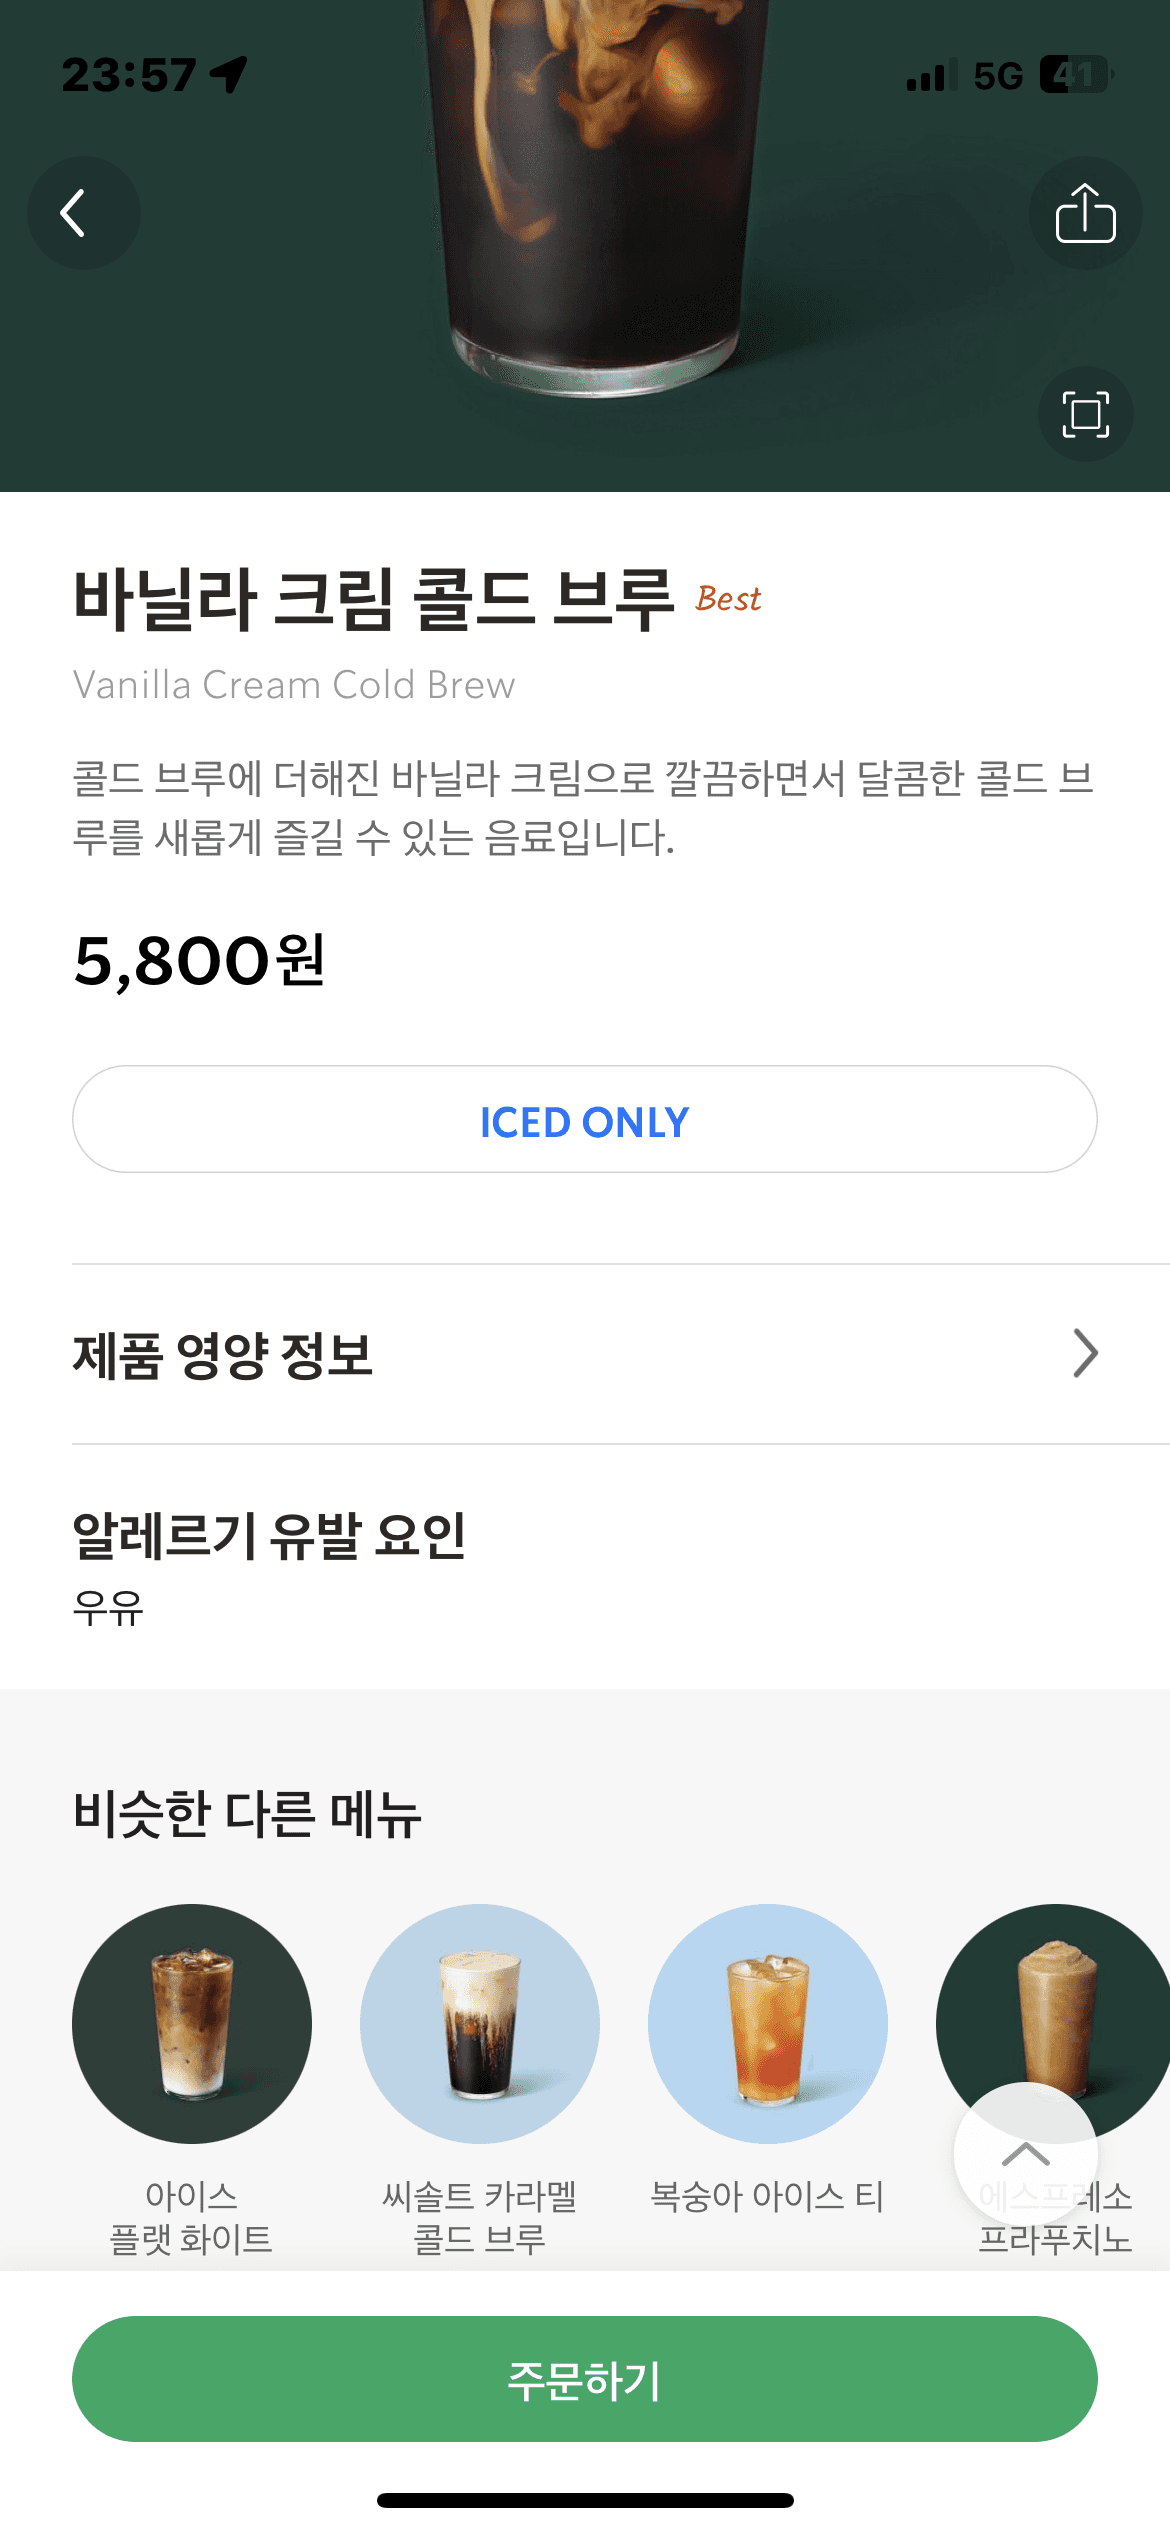The height and width of the screenshot is (2532, 1170).
Task: Expand 제품 영양 정보 chevron
Action: click(1085, 1354)
